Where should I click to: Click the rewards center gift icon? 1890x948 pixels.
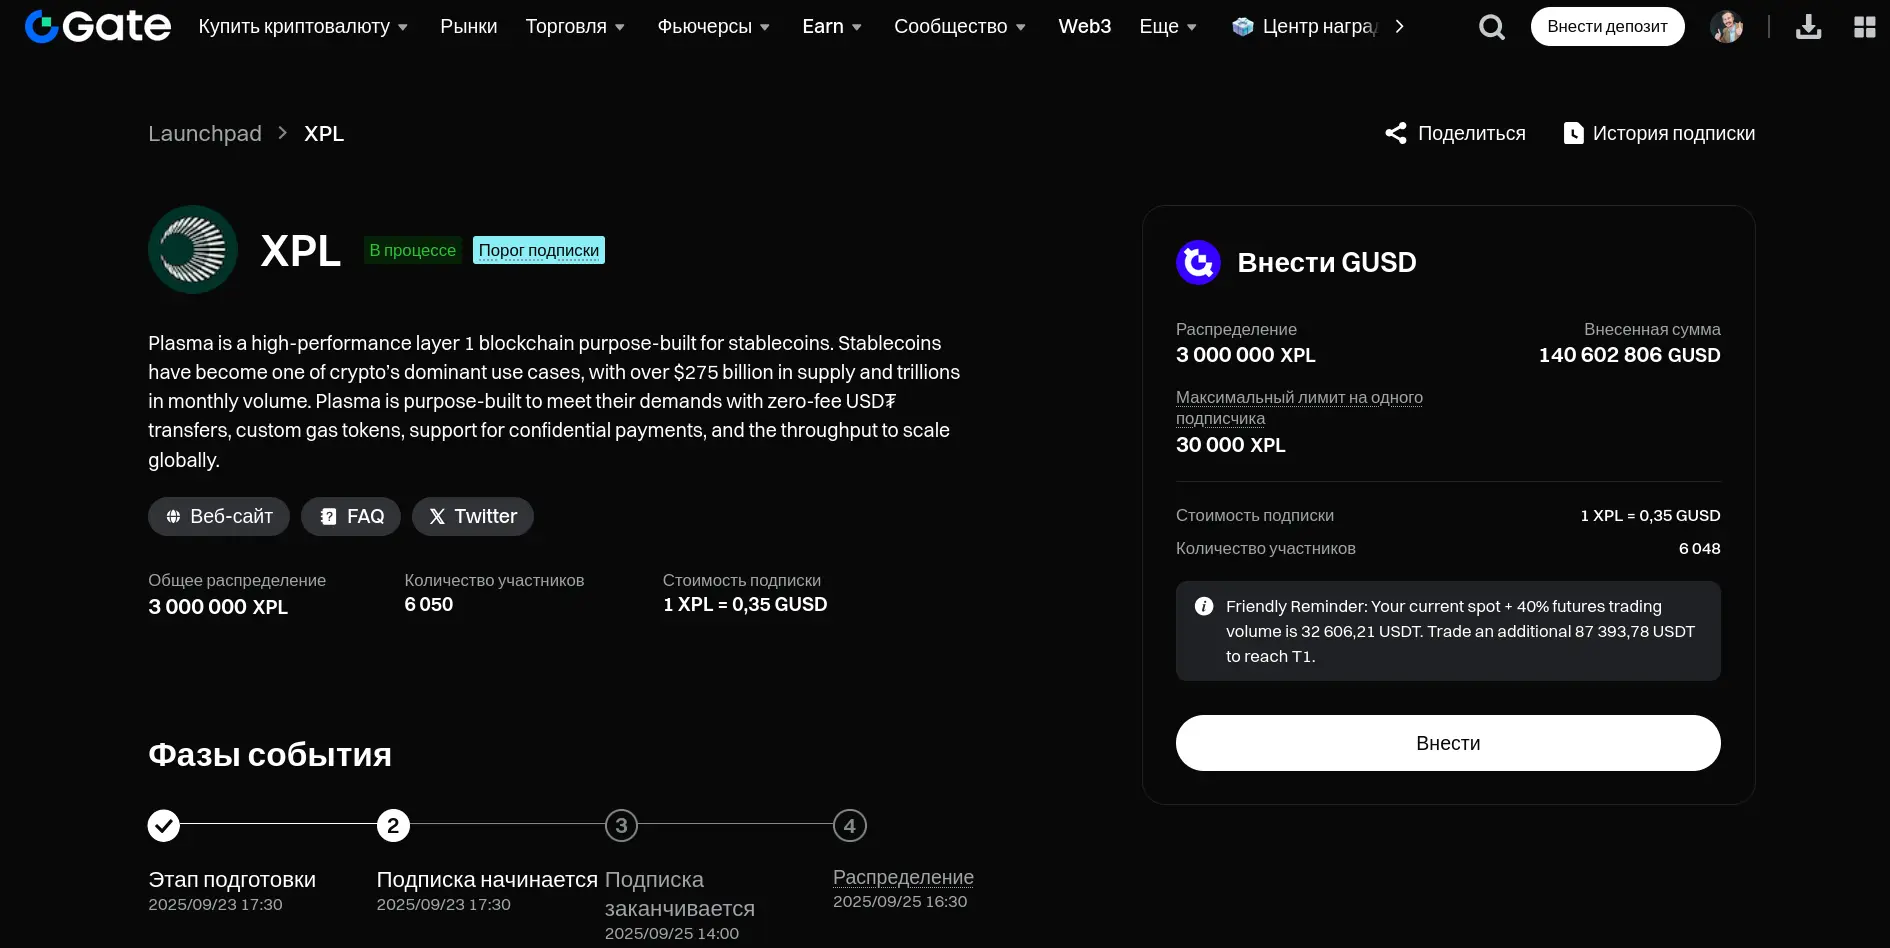click(x=1243, y=27)
